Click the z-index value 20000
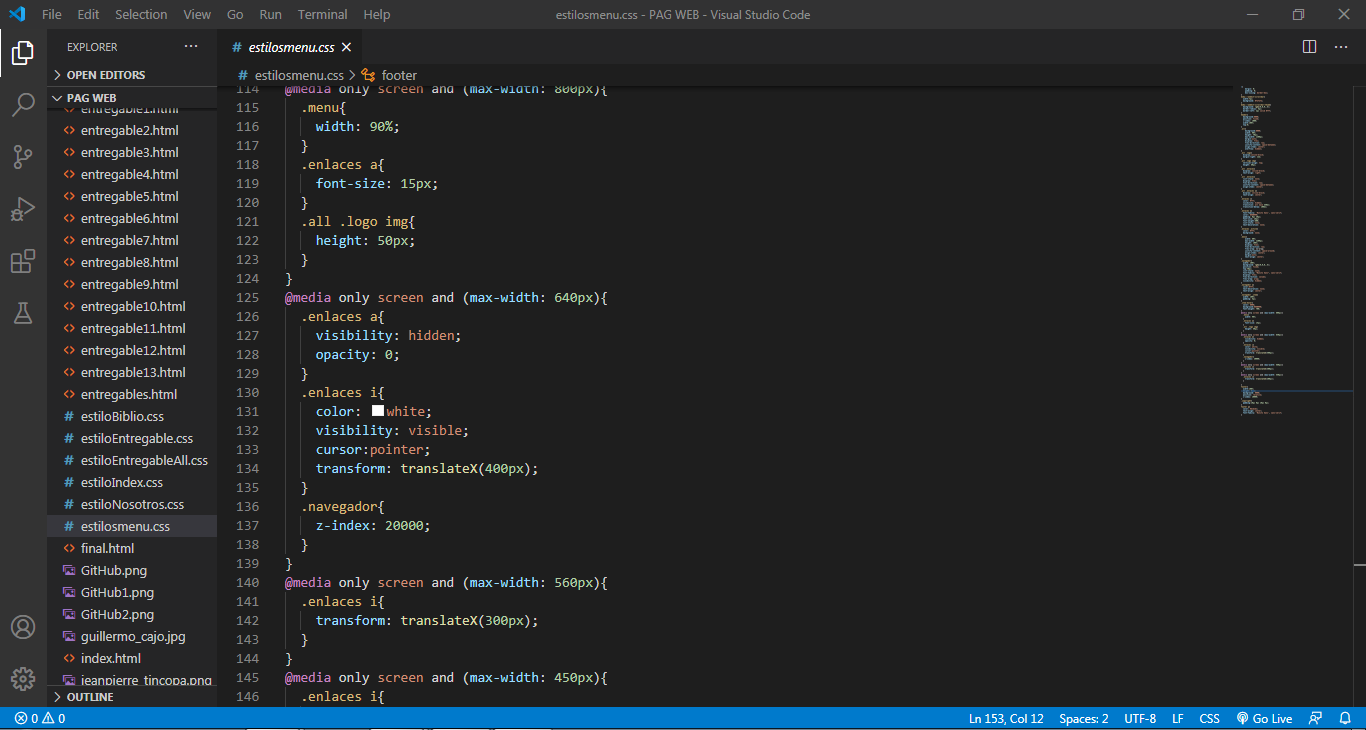 [x=405, y=525]
